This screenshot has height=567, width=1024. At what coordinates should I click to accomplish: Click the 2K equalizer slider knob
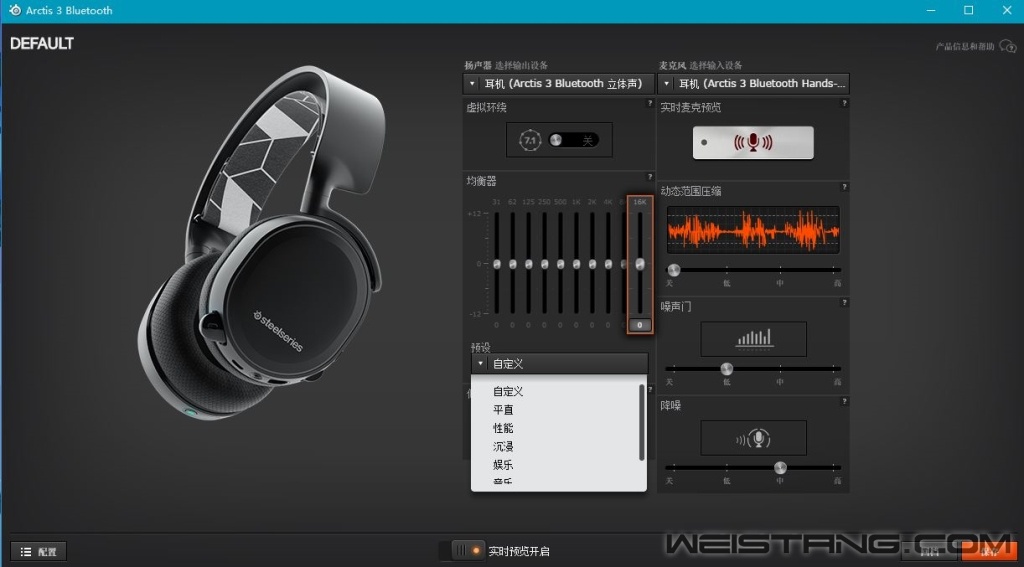point(592,264)
